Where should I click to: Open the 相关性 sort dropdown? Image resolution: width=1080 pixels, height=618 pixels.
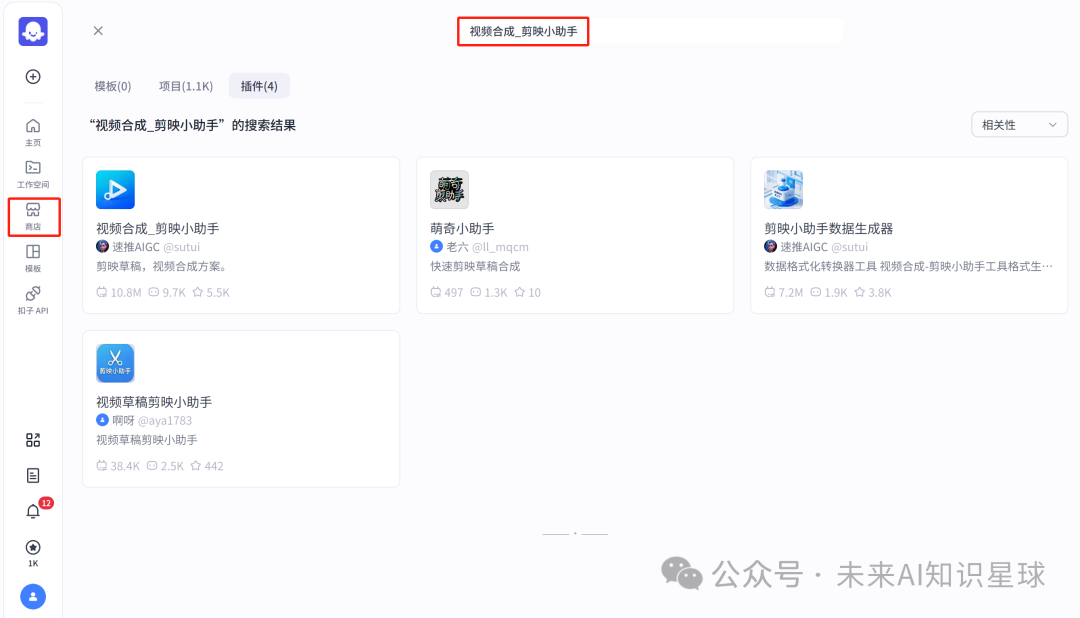point(1019,125)
